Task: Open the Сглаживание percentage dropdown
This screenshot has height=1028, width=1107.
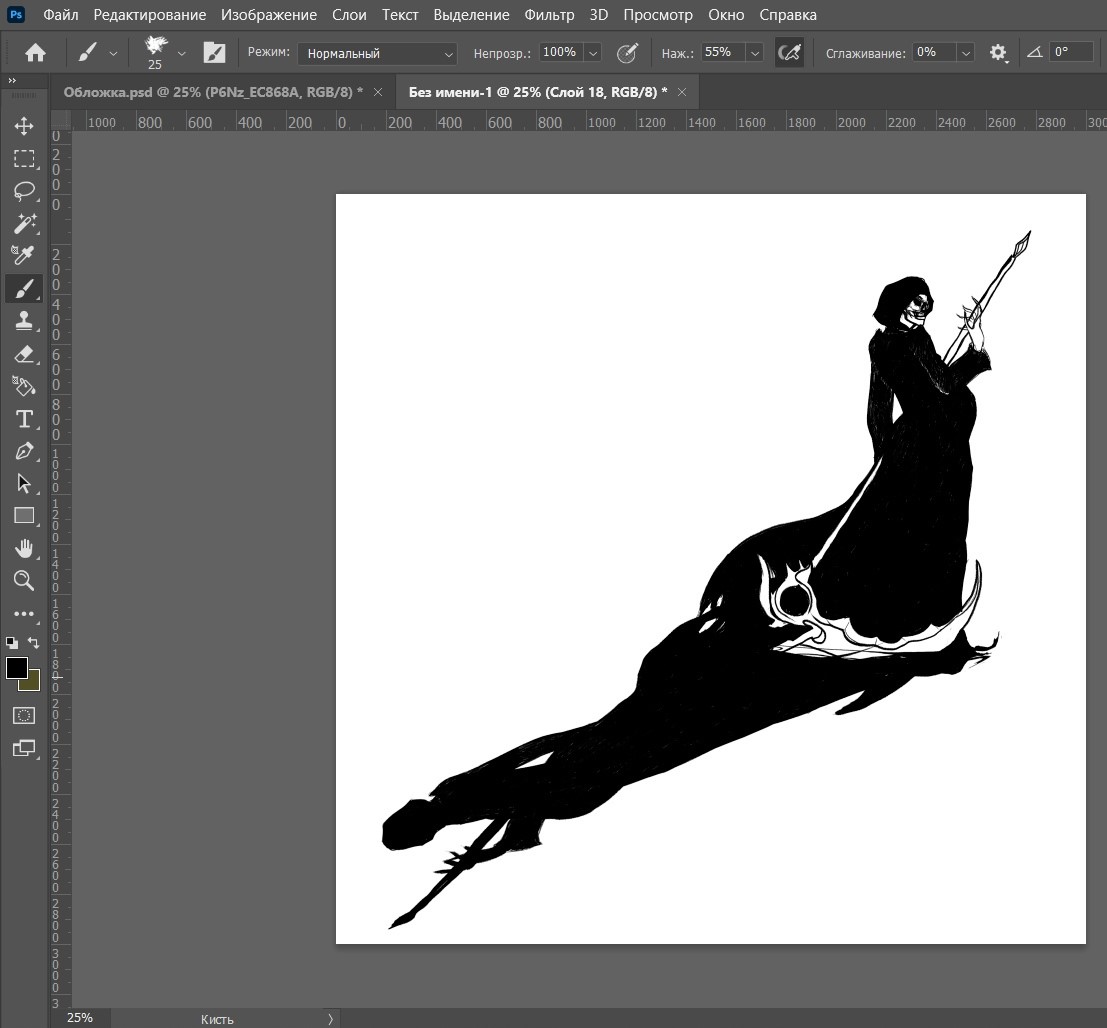Action: point(965,53)
